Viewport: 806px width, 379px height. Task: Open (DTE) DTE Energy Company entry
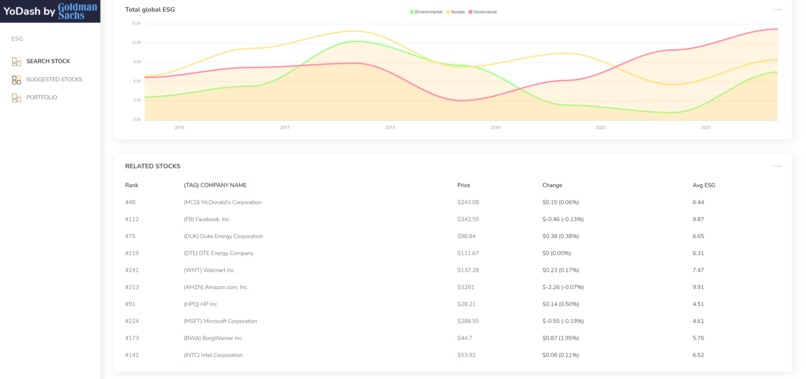(218, 254)
